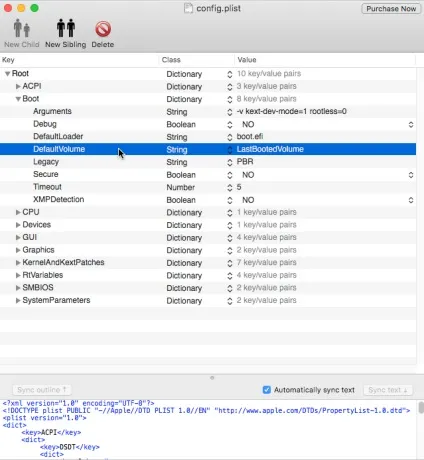Click the Sync outline button
Viewport: 424px width, 460px height.
42,390
